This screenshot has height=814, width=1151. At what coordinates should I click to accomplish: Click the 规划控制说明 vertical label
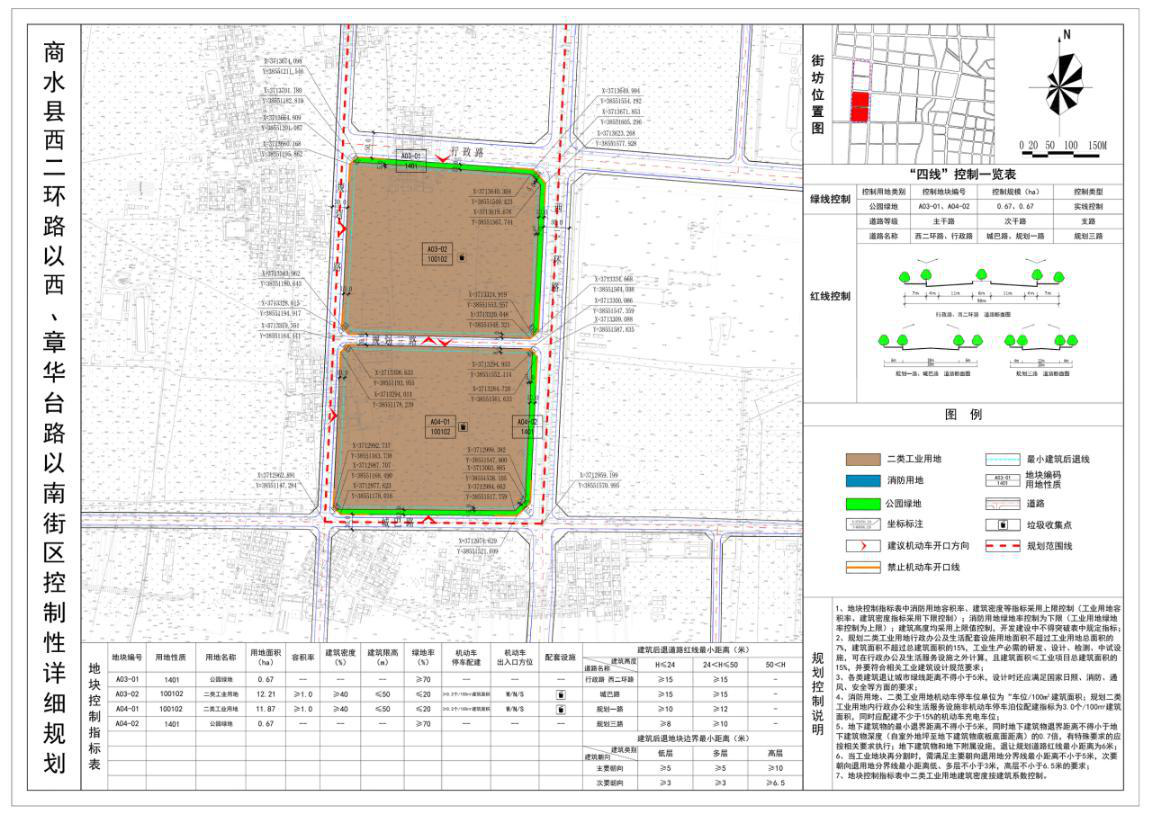[818, 694]
